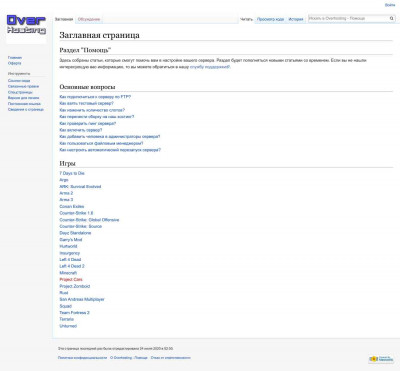Screen dimensions: 400x371
Task: Open the Заглавная tab
Action: click(64, 19)
